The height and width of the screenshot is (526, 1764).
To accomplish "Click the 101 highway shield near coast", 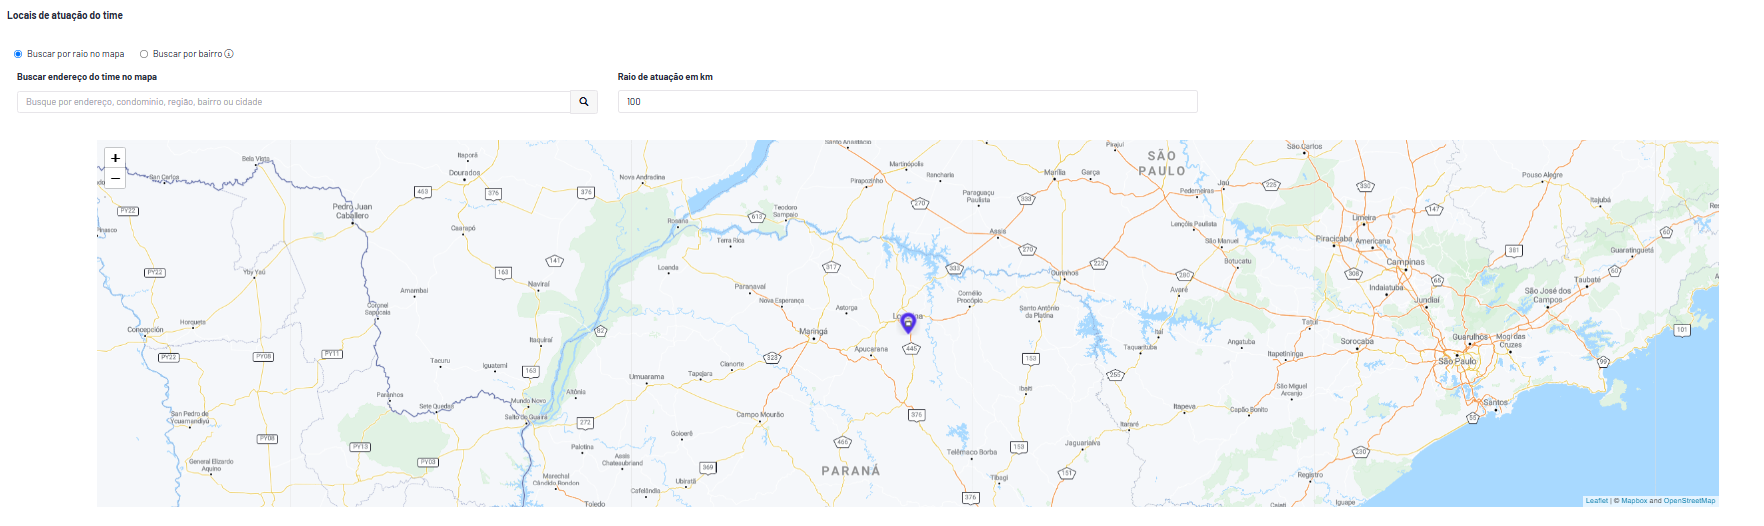I will pyautogui.click(x=1682, y=330).
